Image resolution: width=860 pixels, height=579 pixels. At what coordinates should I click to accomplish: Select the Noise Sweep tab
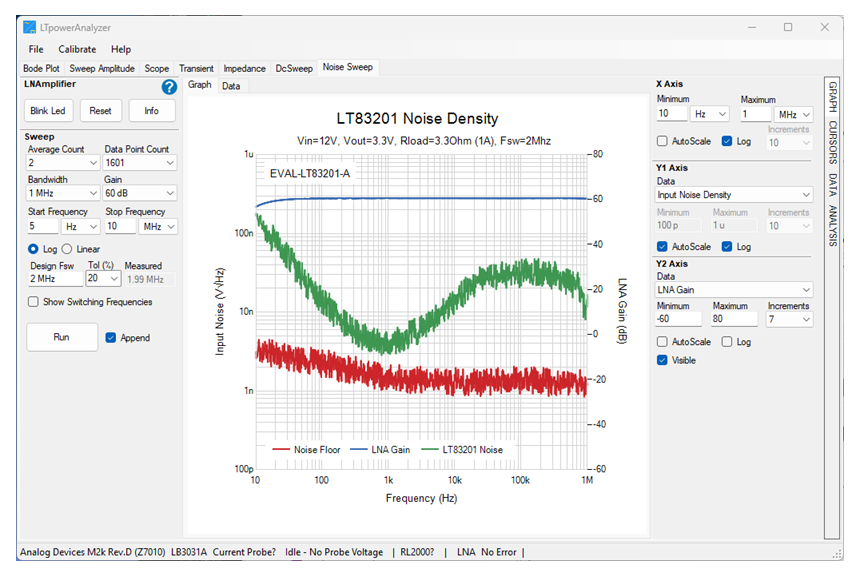click(x=348, y=67)
